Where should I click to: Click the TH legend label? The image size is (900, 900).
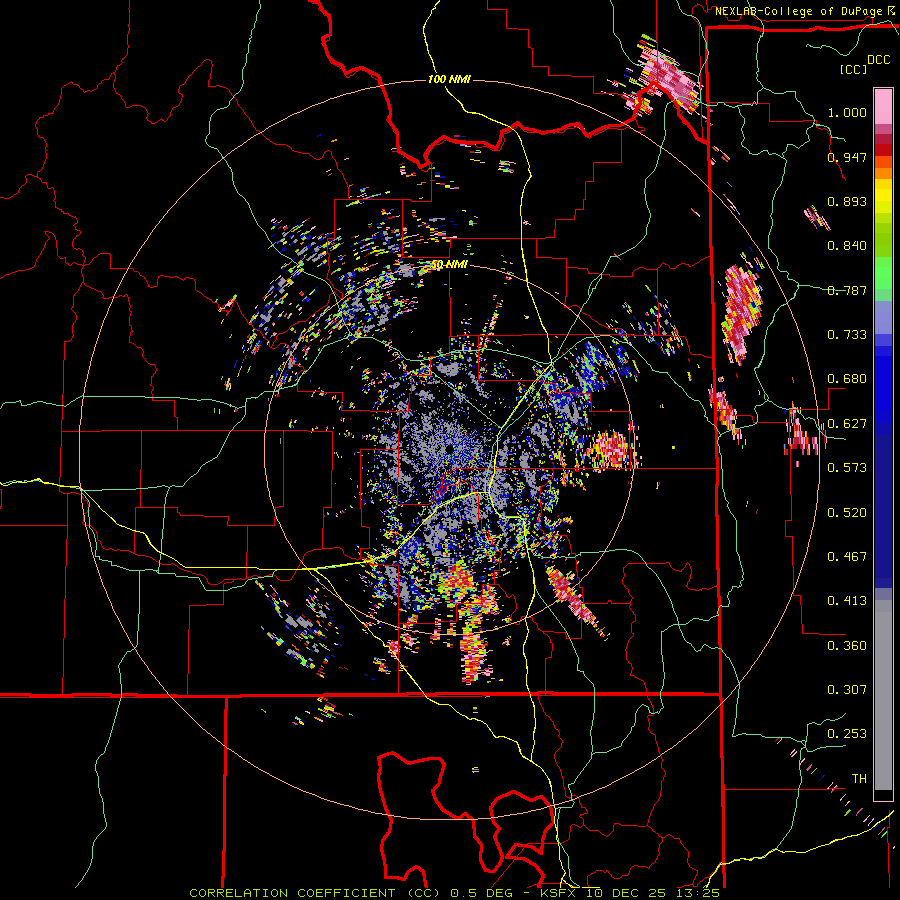pos(859,778)
